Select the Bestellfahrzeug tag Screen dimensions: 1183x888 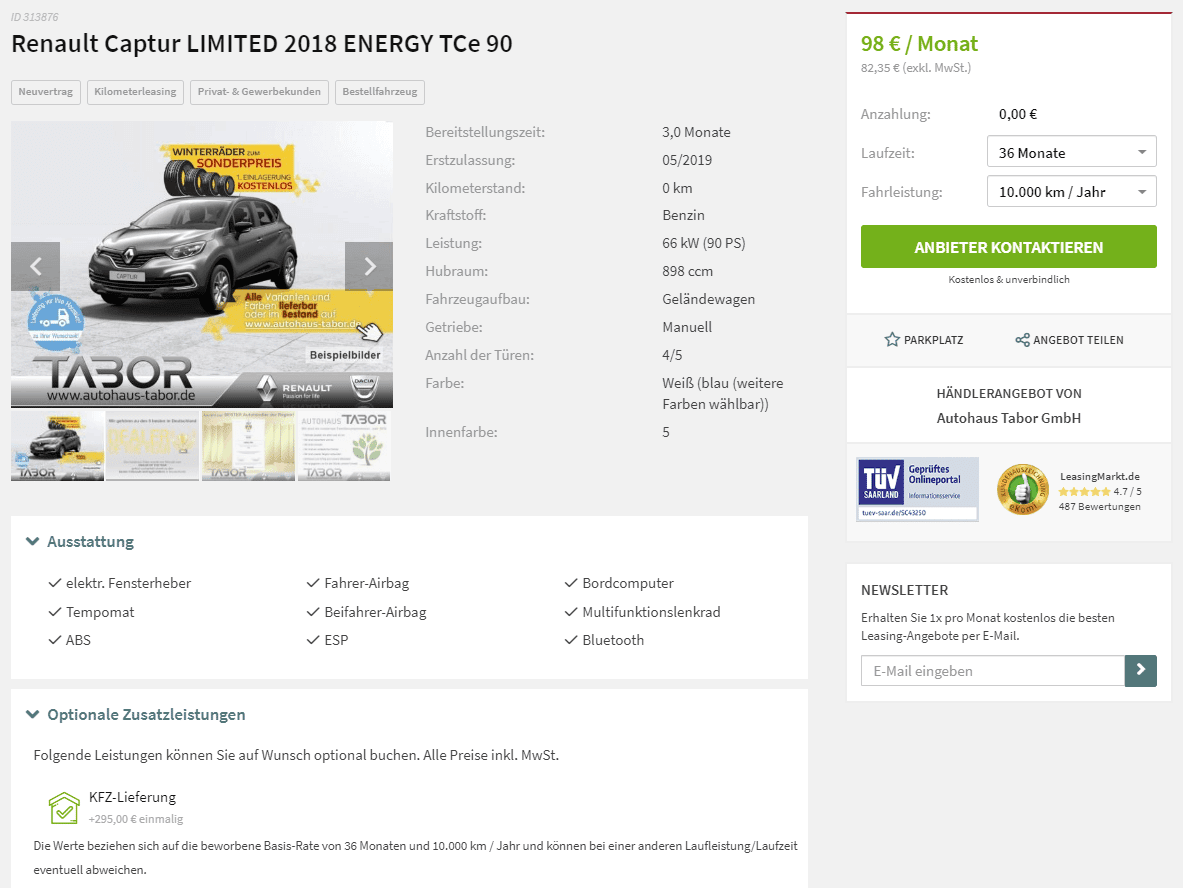(x=379, y=92)
